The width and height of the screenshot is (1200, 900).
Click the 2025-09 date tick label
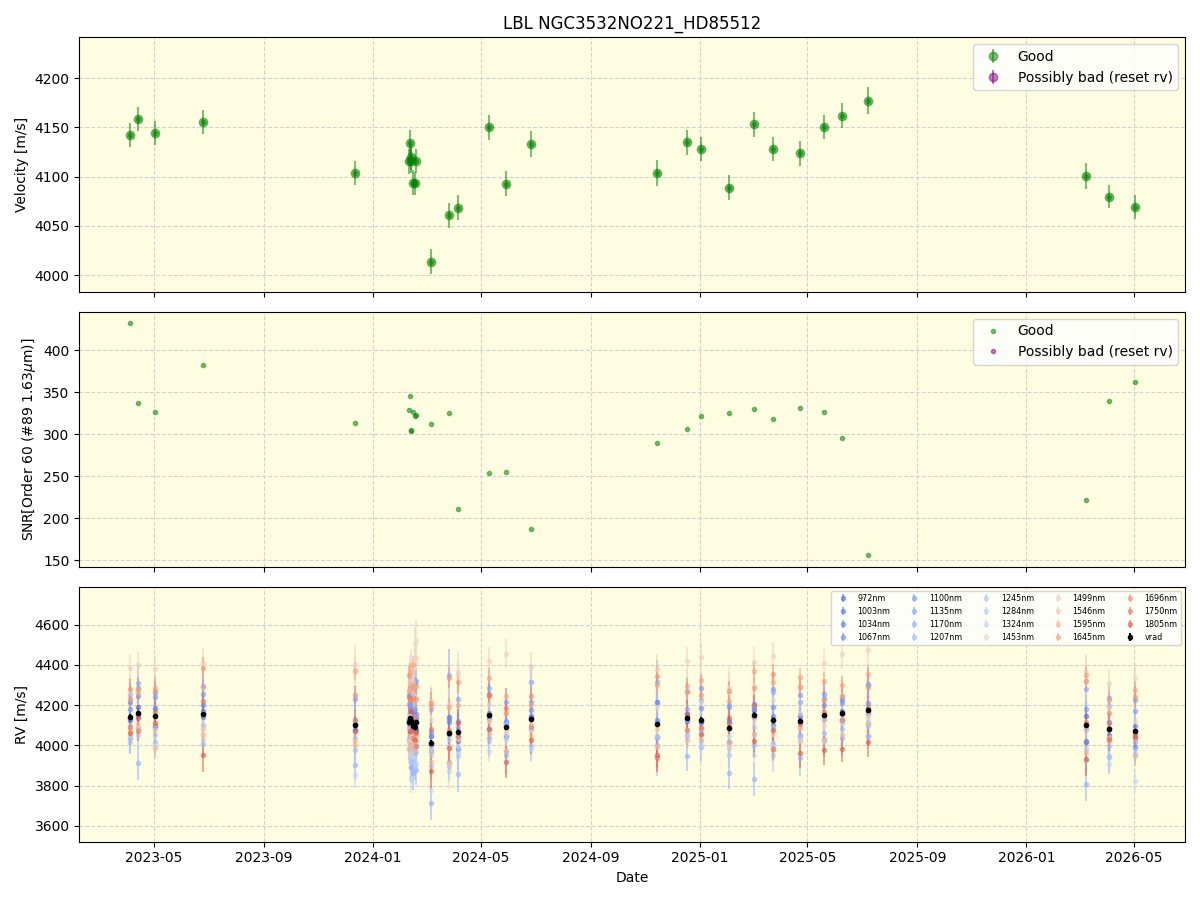click(x=917, y=857)
